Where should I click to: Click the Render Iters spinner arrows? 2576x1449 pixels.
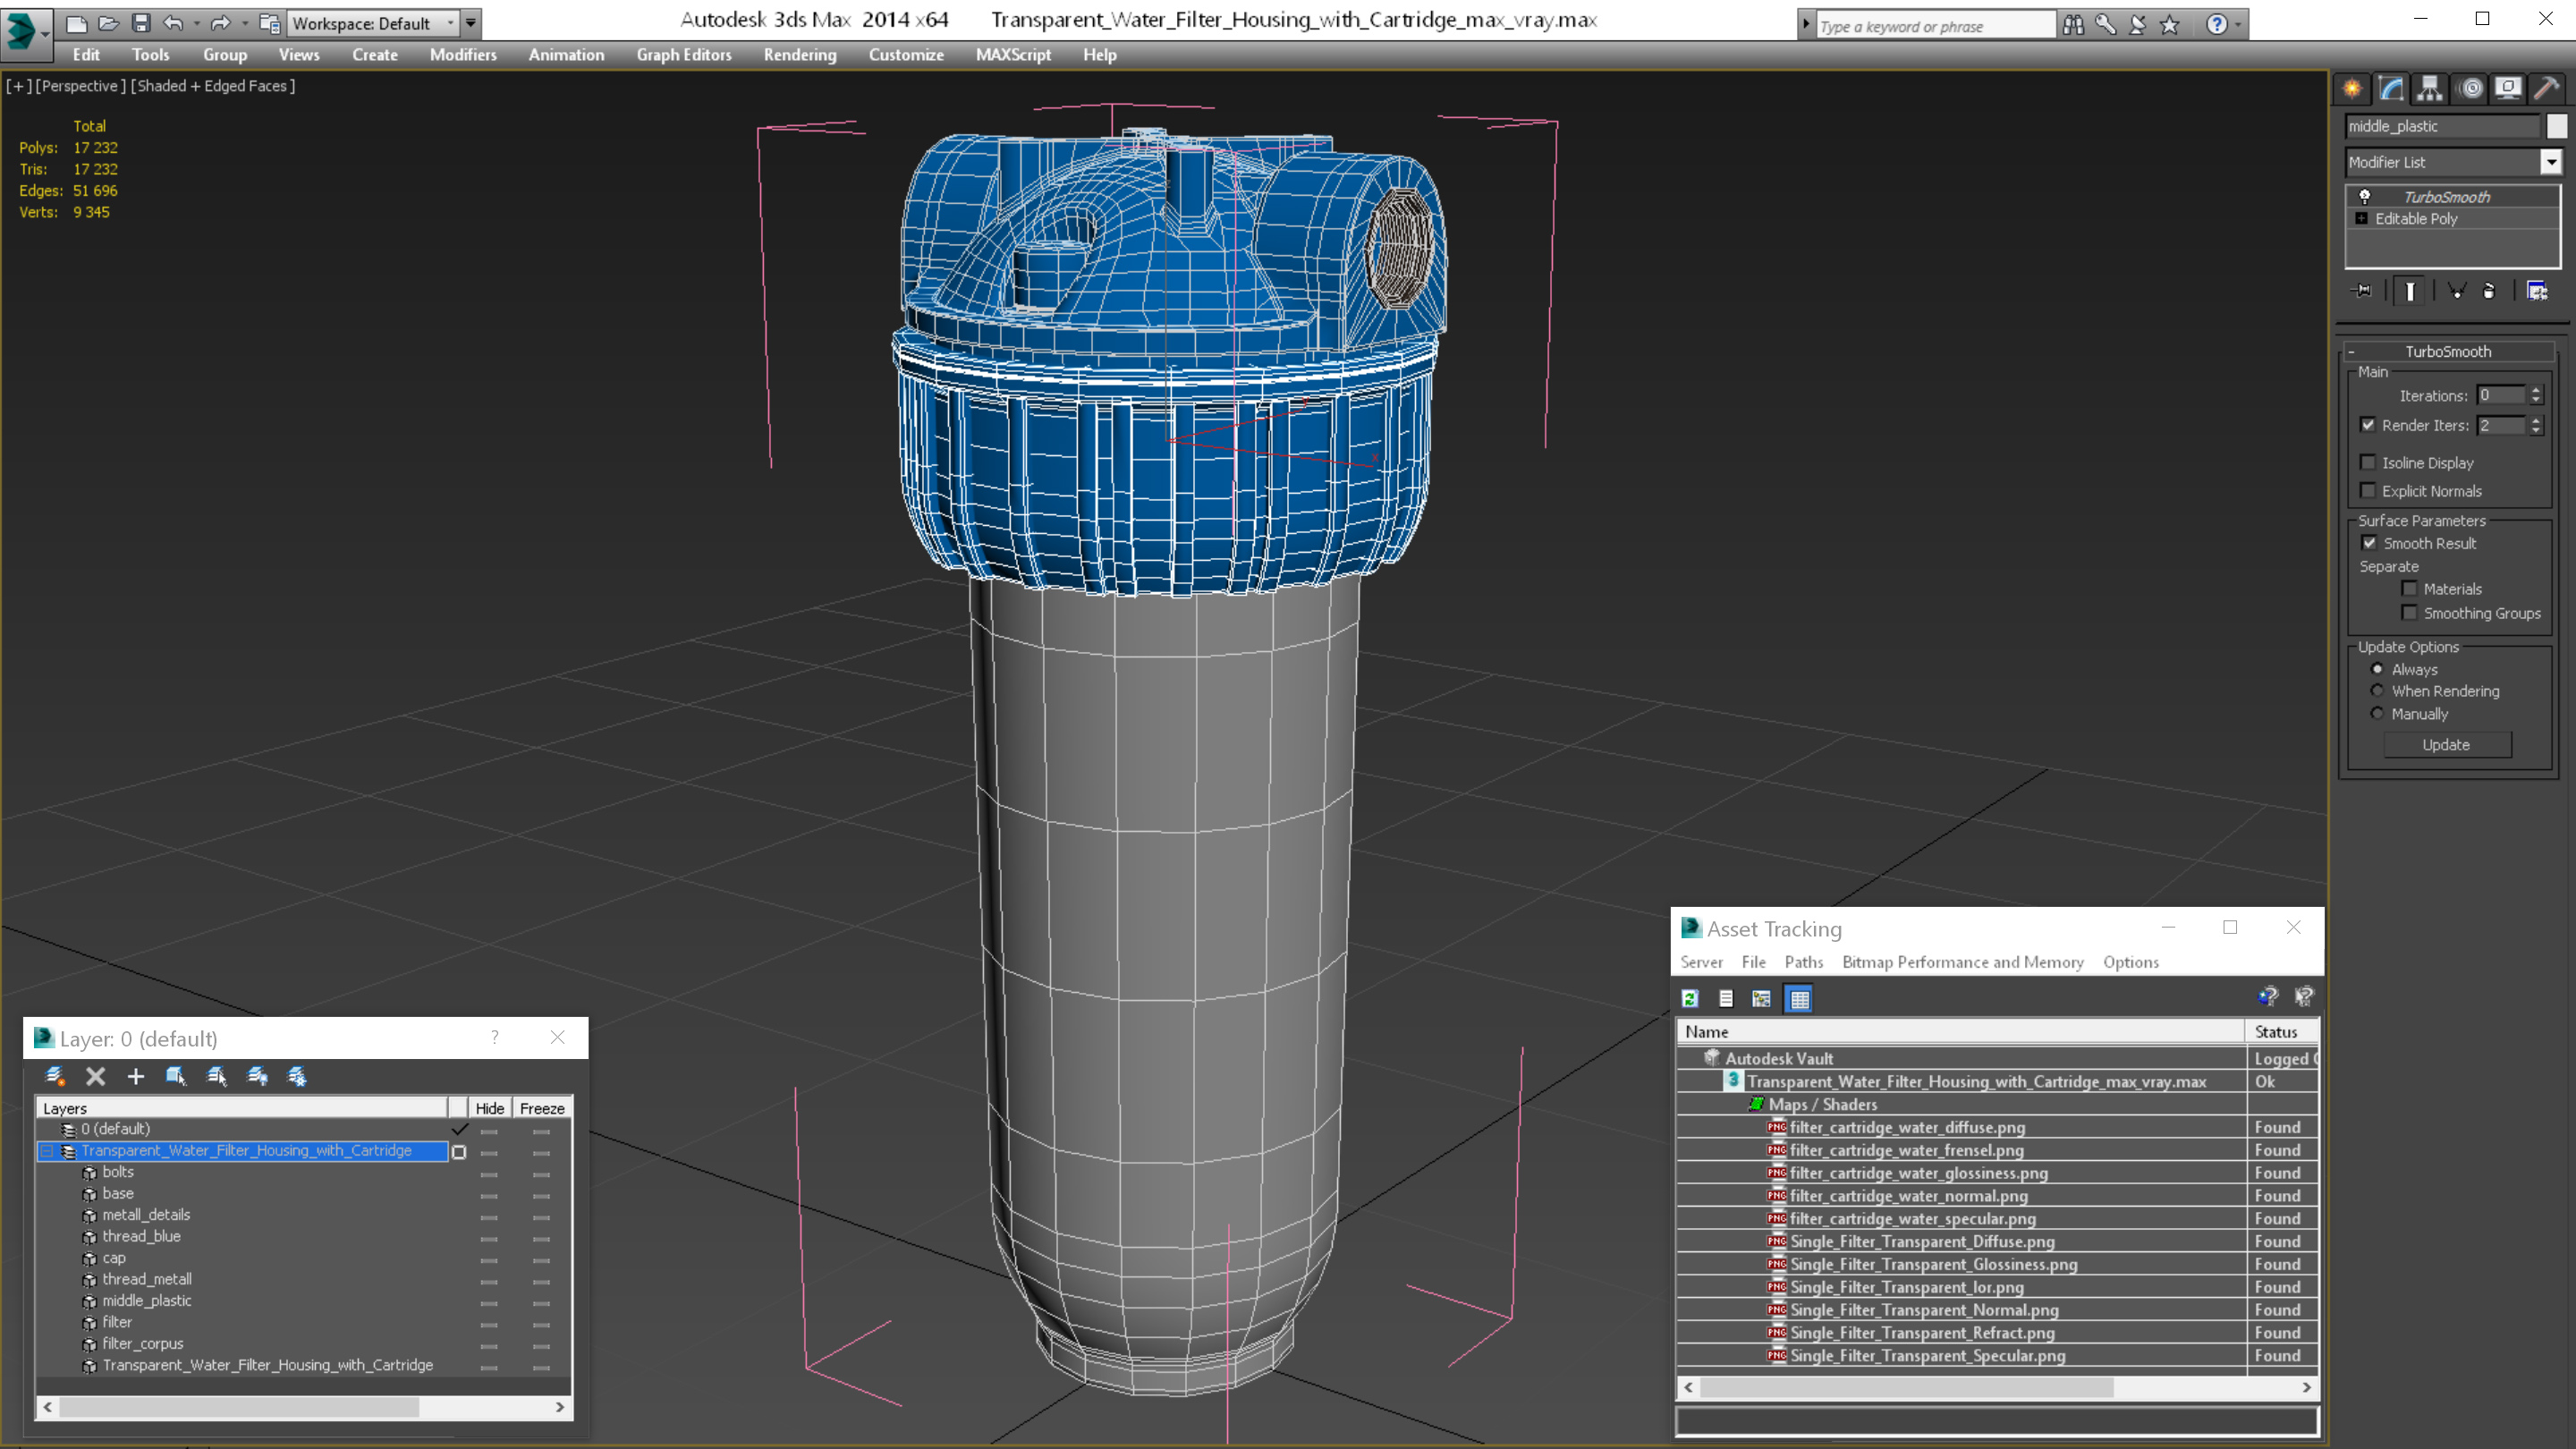click(2535, 426)
